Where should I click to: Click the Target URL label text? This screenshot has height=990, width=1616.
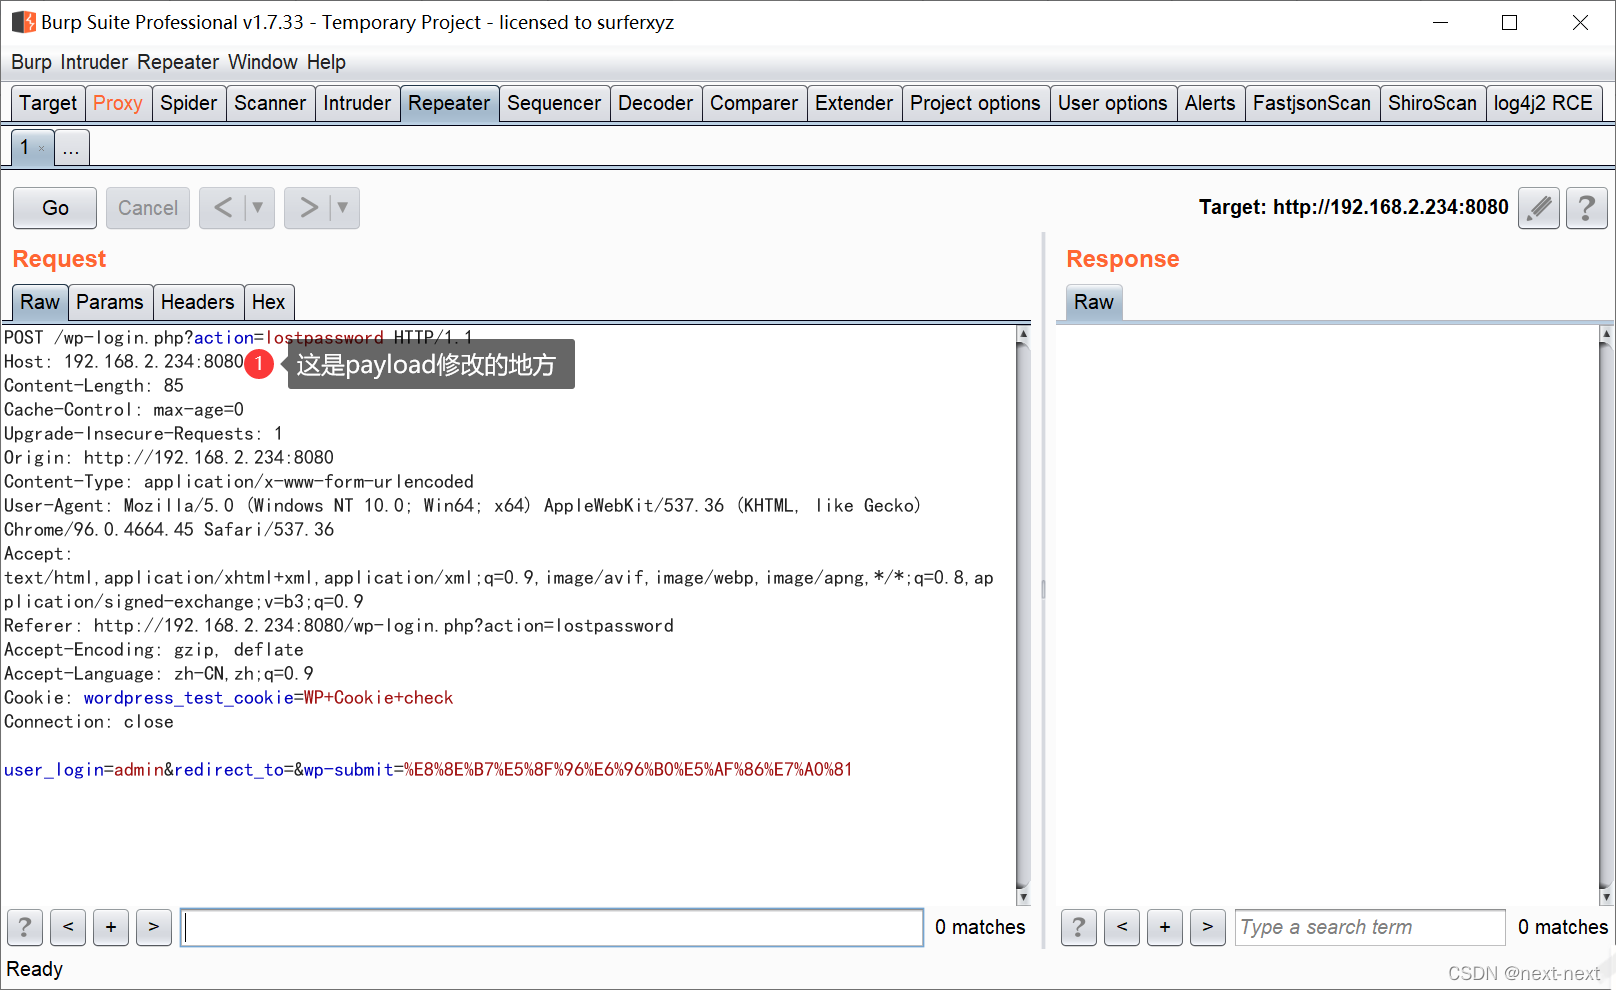tap(1353, 207)
